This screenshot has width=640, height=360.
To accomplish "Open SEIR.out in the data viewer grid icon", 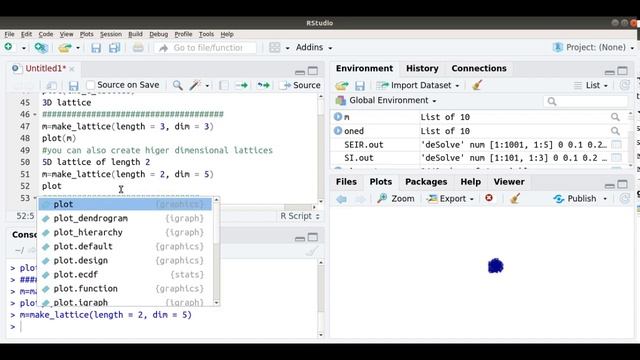I will 616,144.
